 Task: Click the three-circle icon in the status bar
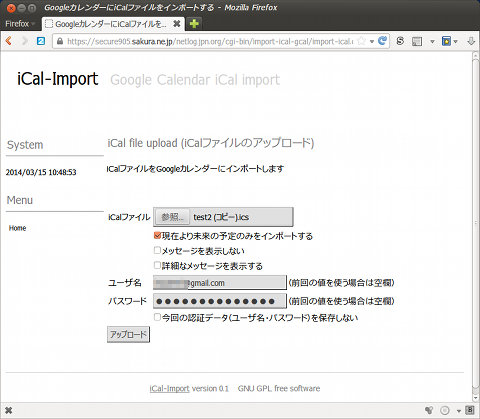[429, 410]
